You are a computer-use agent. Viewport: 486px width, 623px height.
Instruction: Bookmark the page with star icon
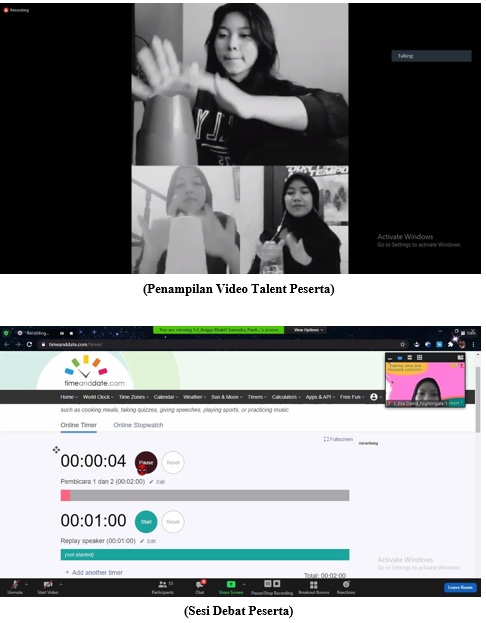pos(403,344)
